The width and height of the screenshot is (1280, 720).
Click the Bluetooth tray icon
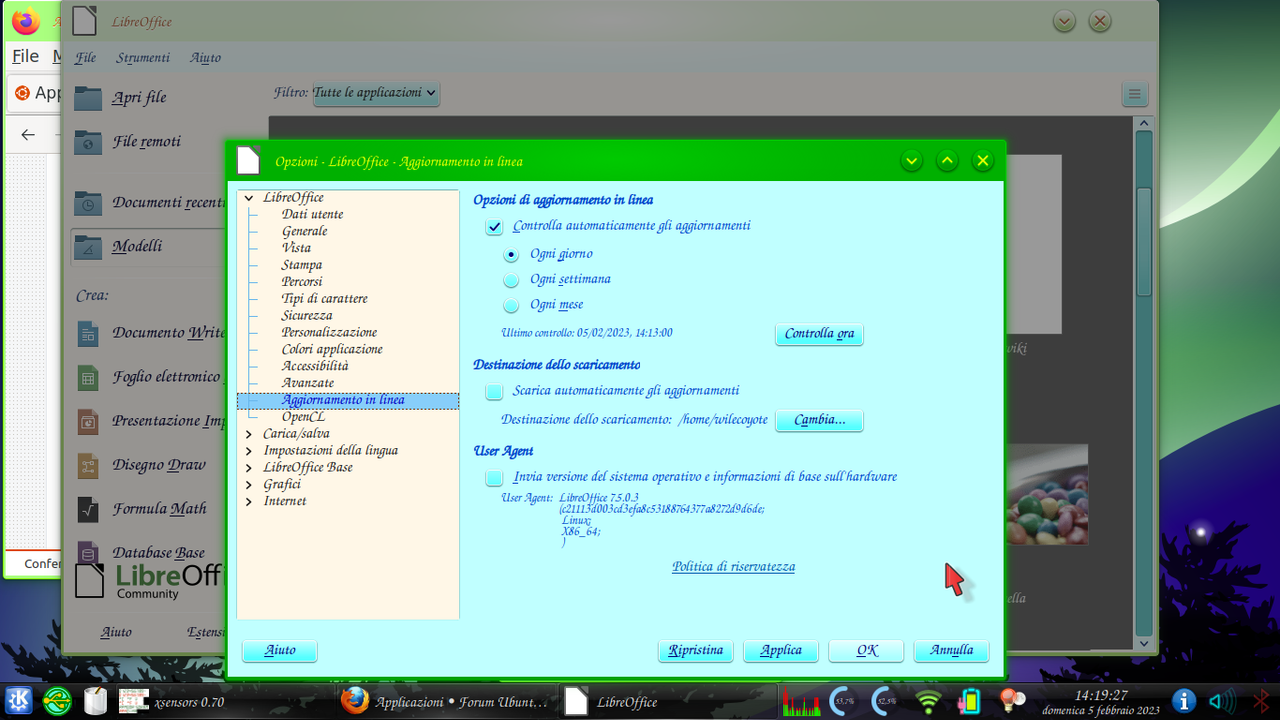(x=1260, y=702)
